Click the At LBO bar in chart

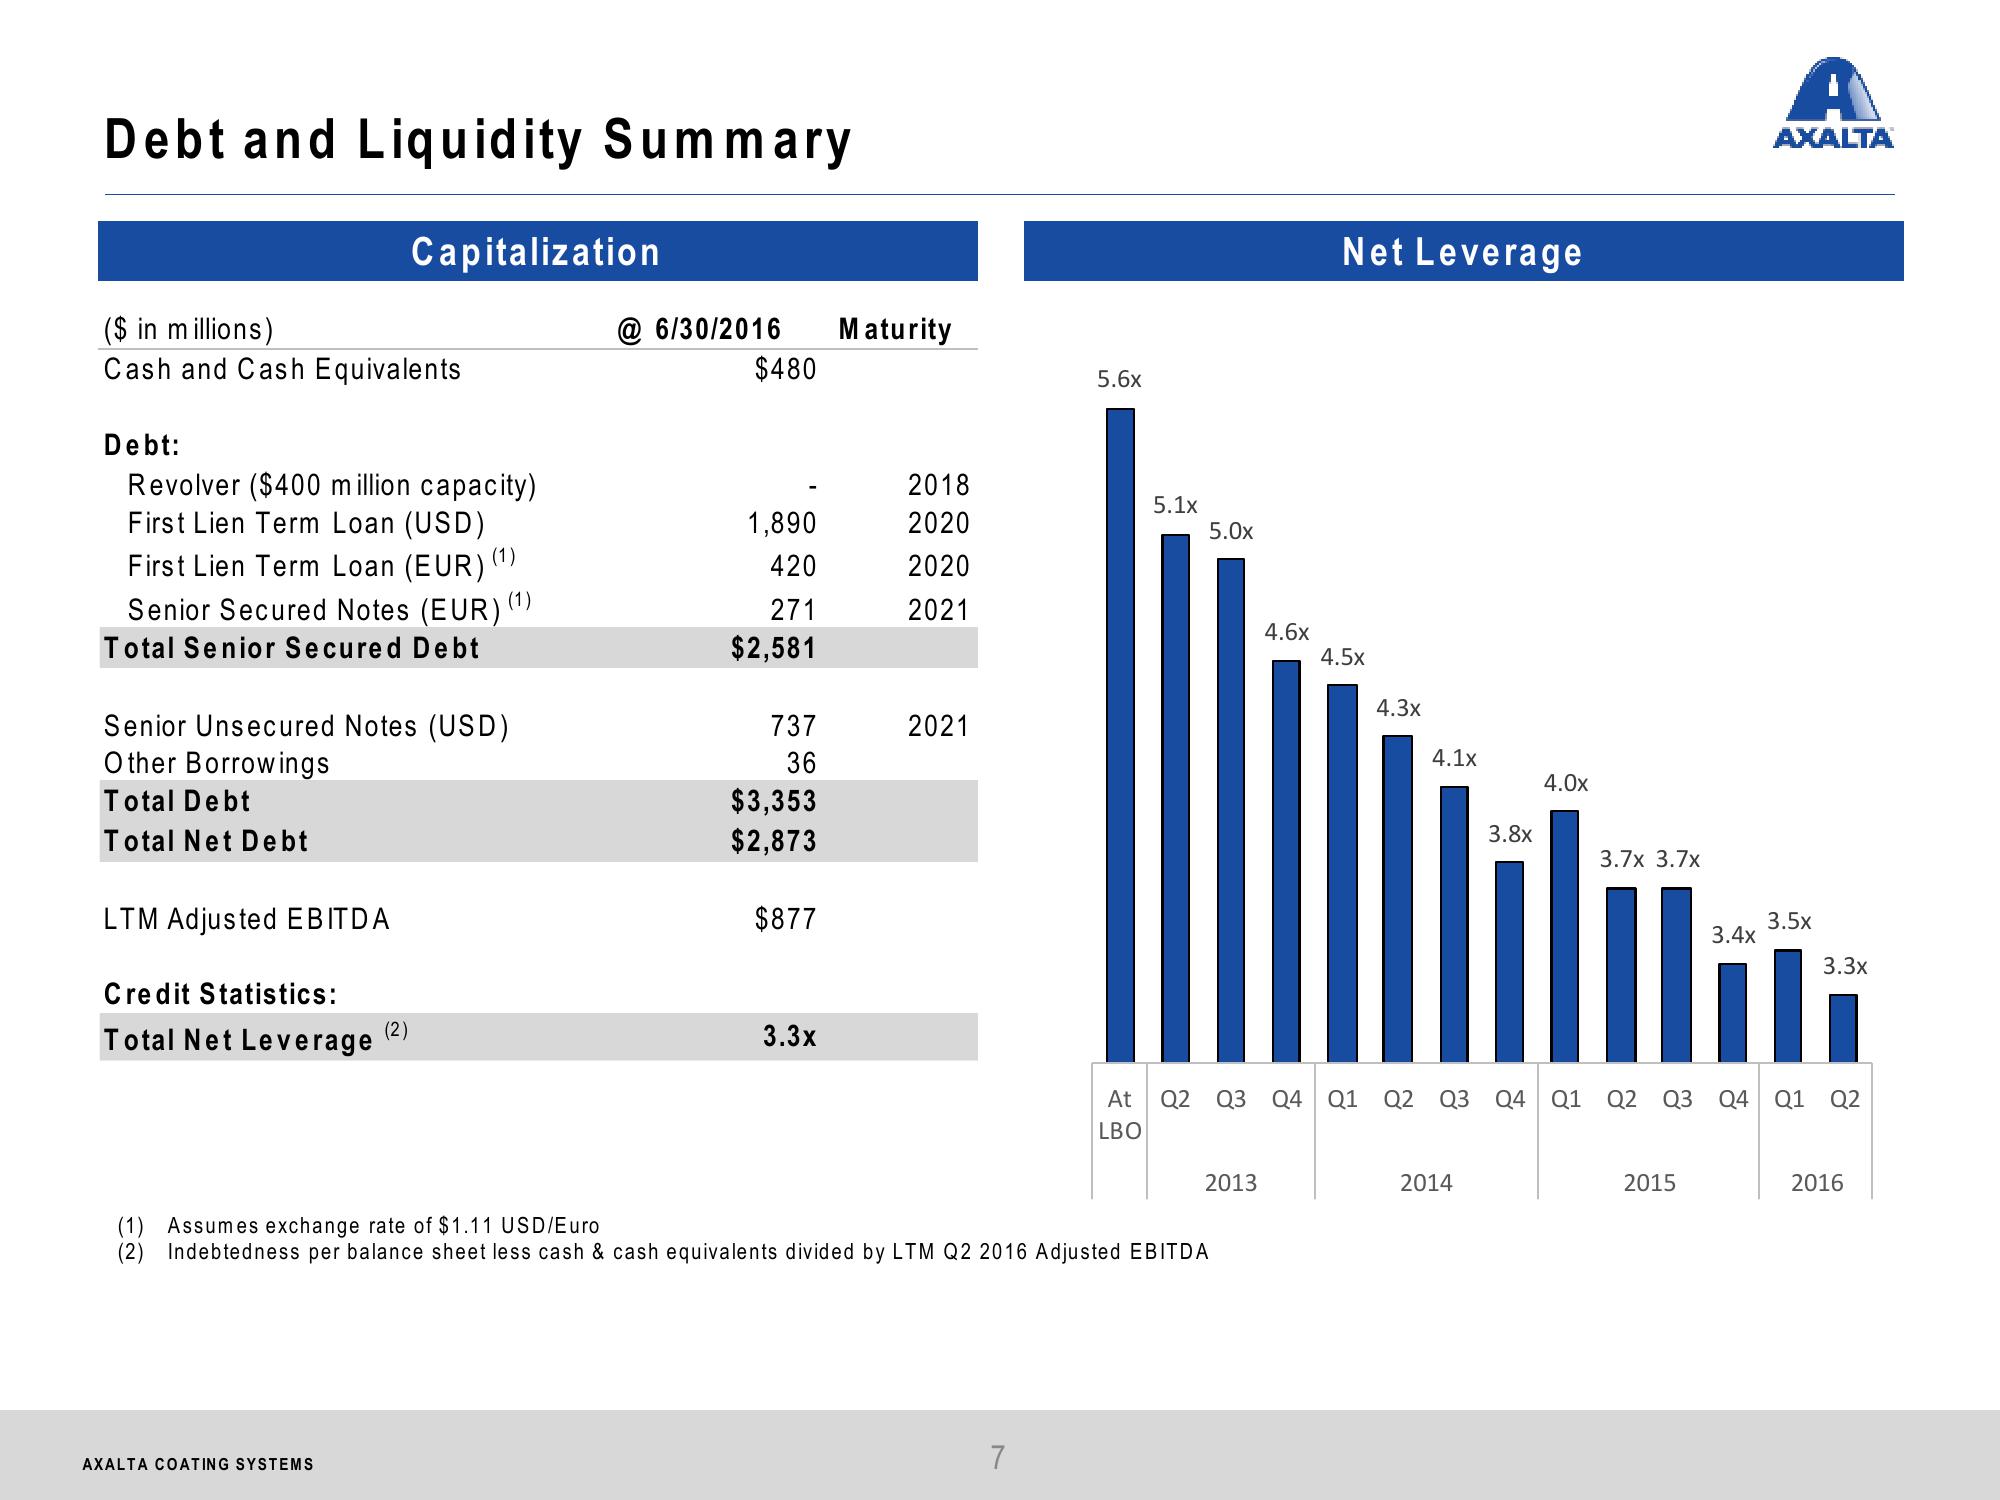(1120, 735)
